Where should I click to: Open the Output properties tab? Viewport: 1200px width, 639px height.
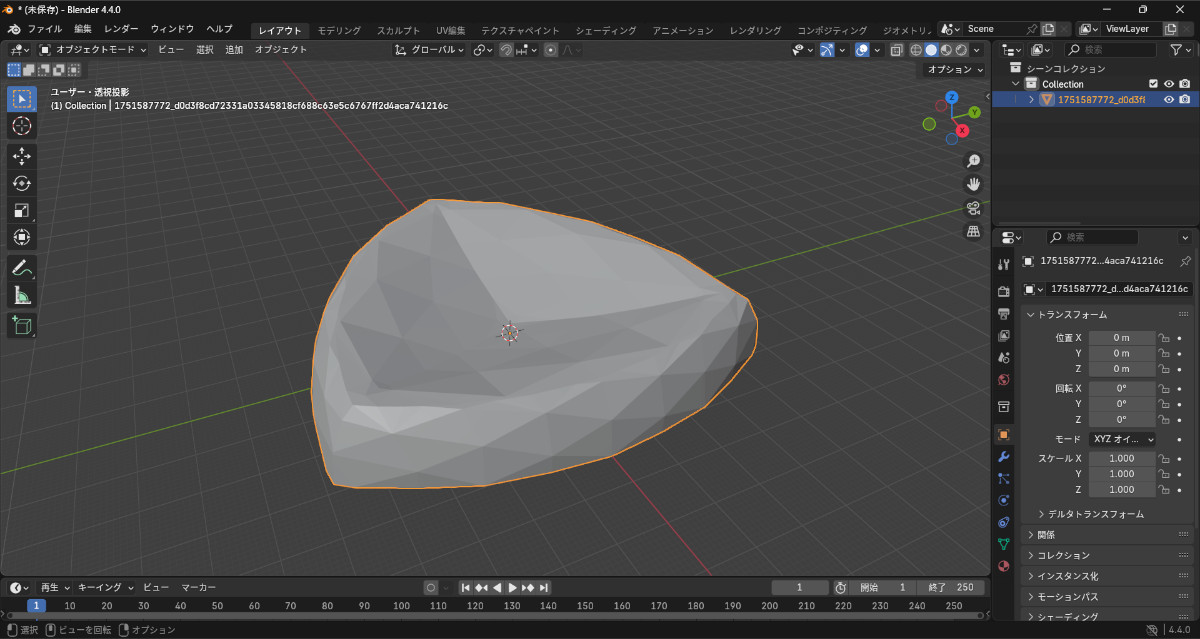click(x=1004, y=313)
